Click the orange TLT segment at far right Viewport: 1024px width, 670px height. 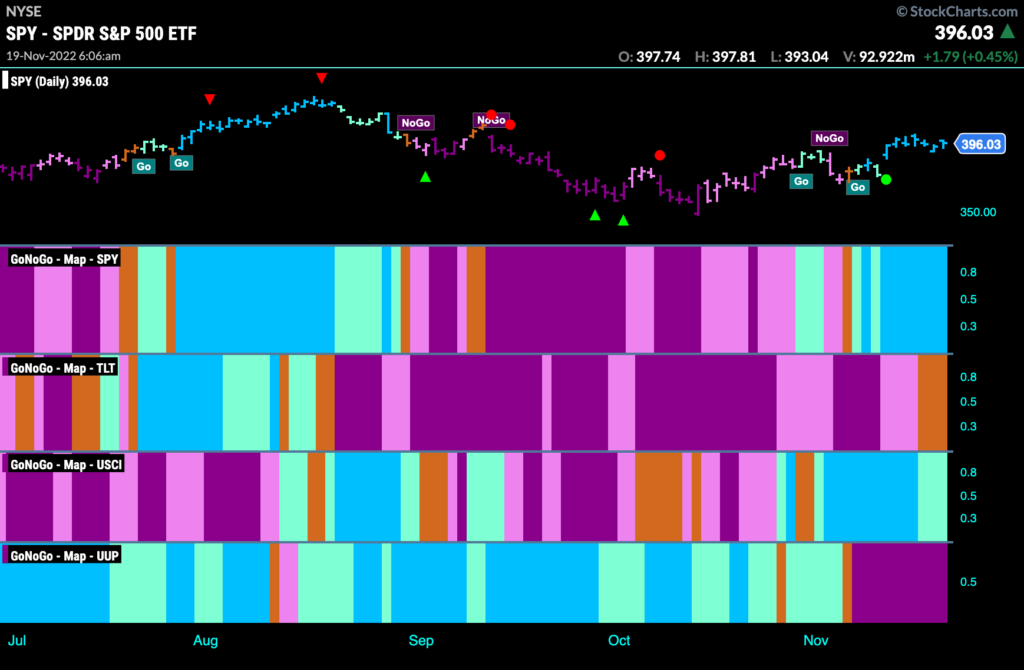[x=933, y=402]
